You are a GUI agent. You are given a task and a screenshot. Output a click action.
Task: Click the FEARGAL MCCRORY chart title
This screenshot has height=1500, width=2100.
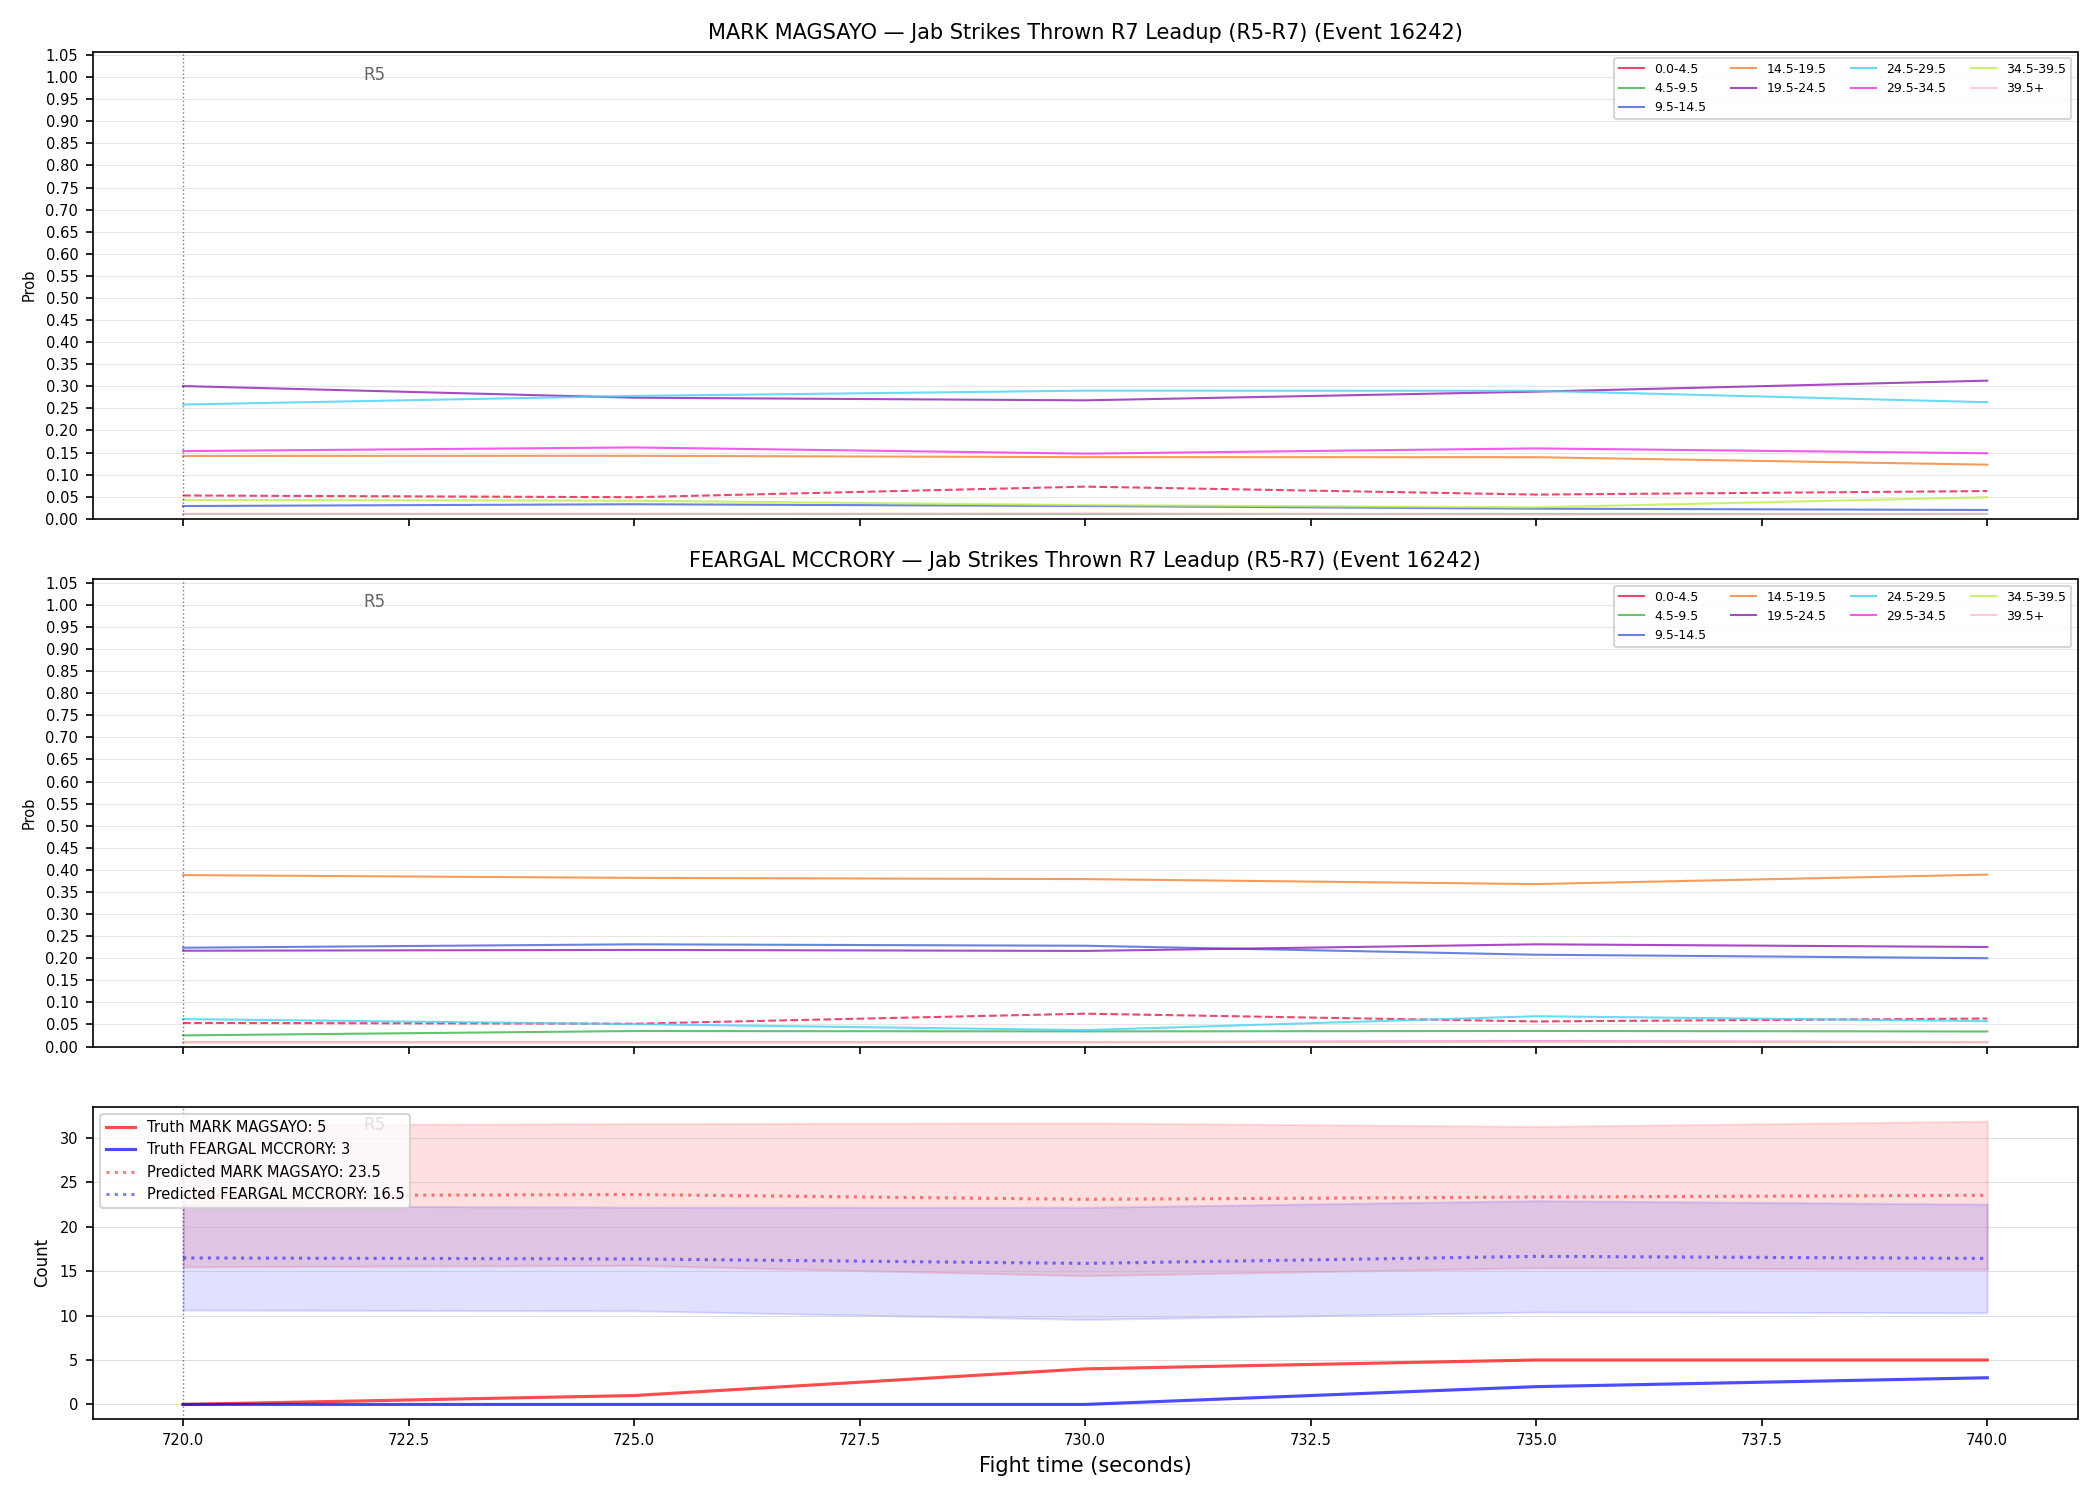pos(1085,560)
